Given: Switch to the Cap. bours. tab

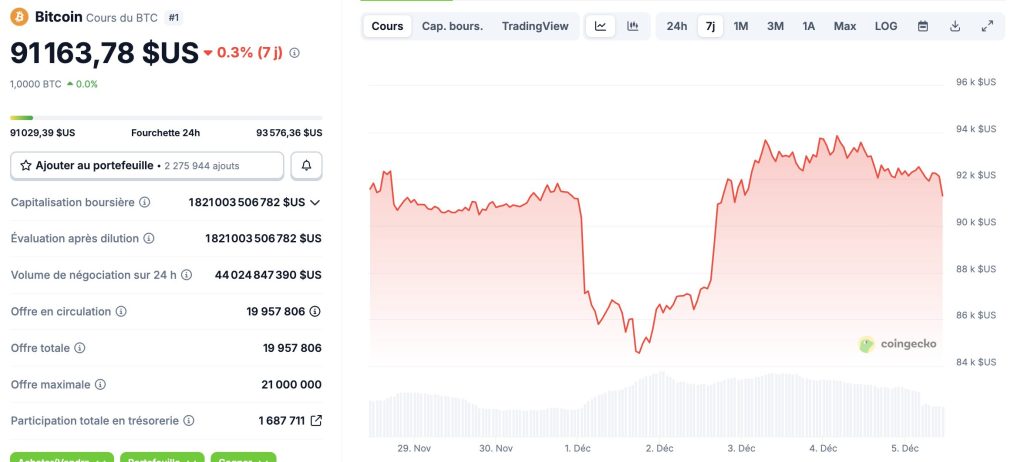Looking at the screenshot, I should click(x=452, y=26).
